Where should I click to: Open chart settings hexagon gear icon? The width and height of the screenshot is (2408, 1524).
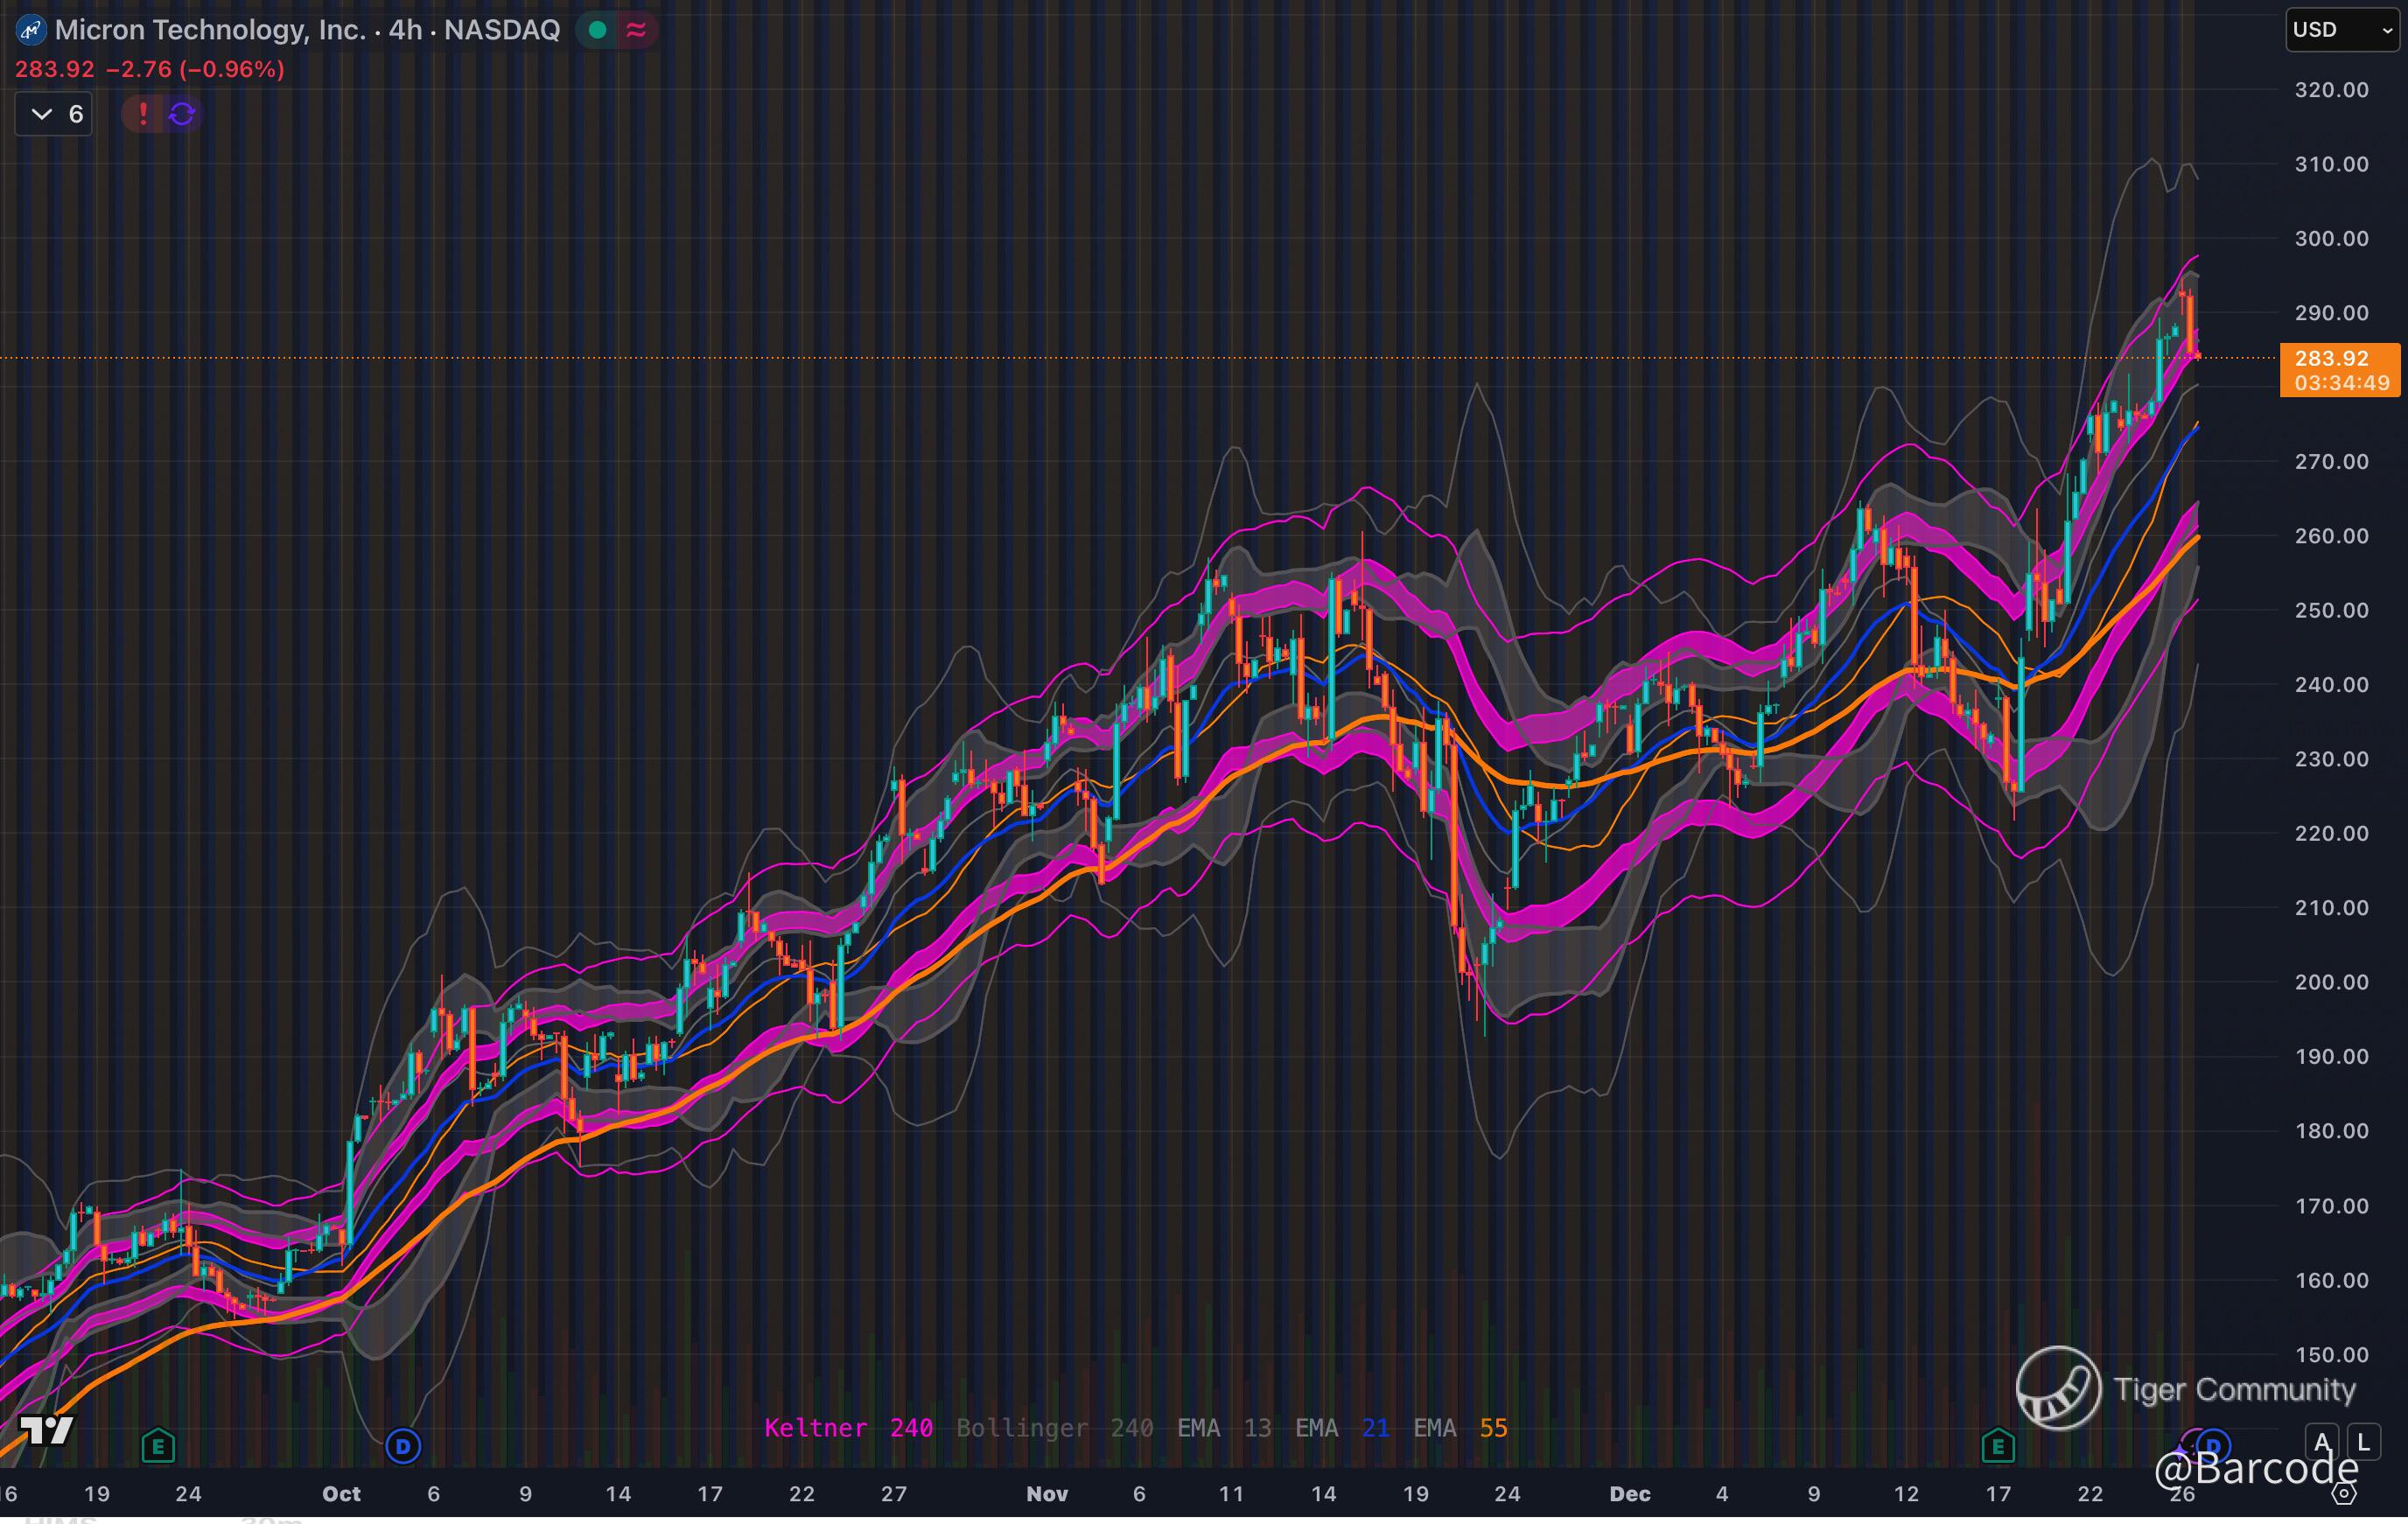(2345, 1493)
